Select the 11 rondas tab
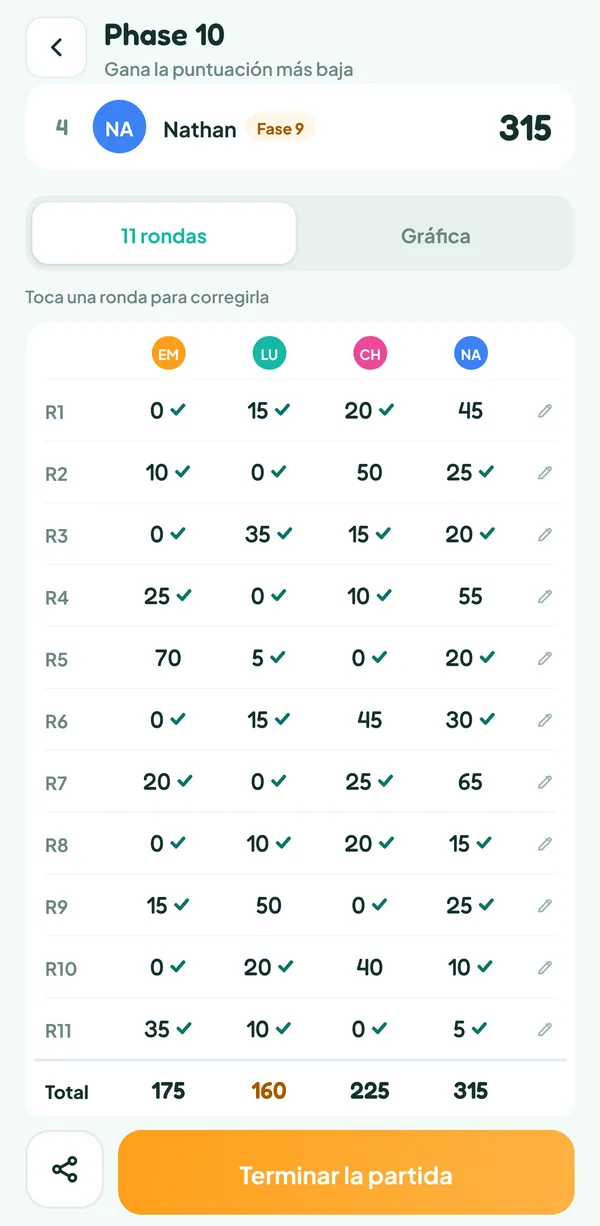The image size is (600, 1226). tap(164, 236)
